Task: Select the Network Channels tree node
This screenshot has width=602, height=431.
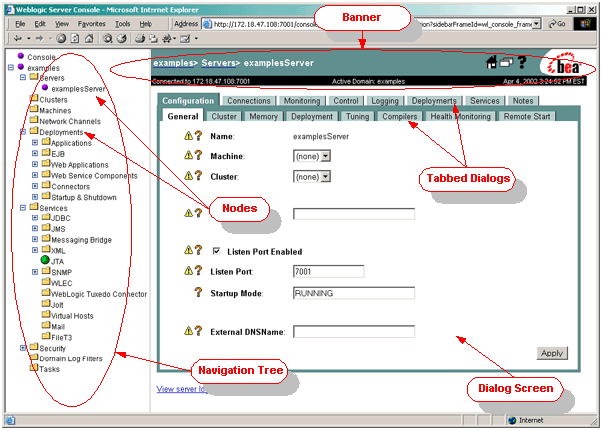Action: 70,121
